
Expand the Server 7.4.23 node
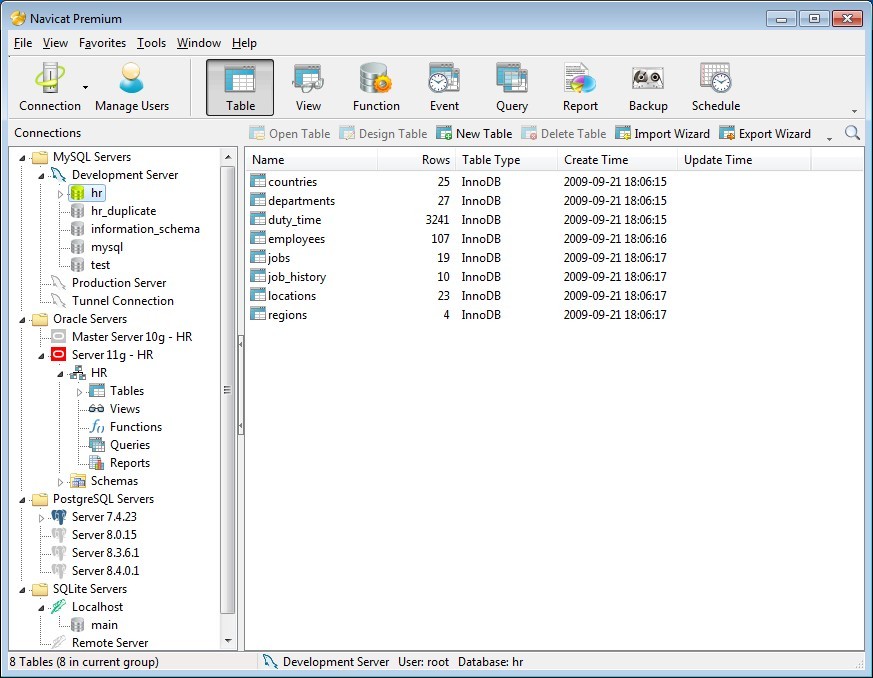pos(41,518)
